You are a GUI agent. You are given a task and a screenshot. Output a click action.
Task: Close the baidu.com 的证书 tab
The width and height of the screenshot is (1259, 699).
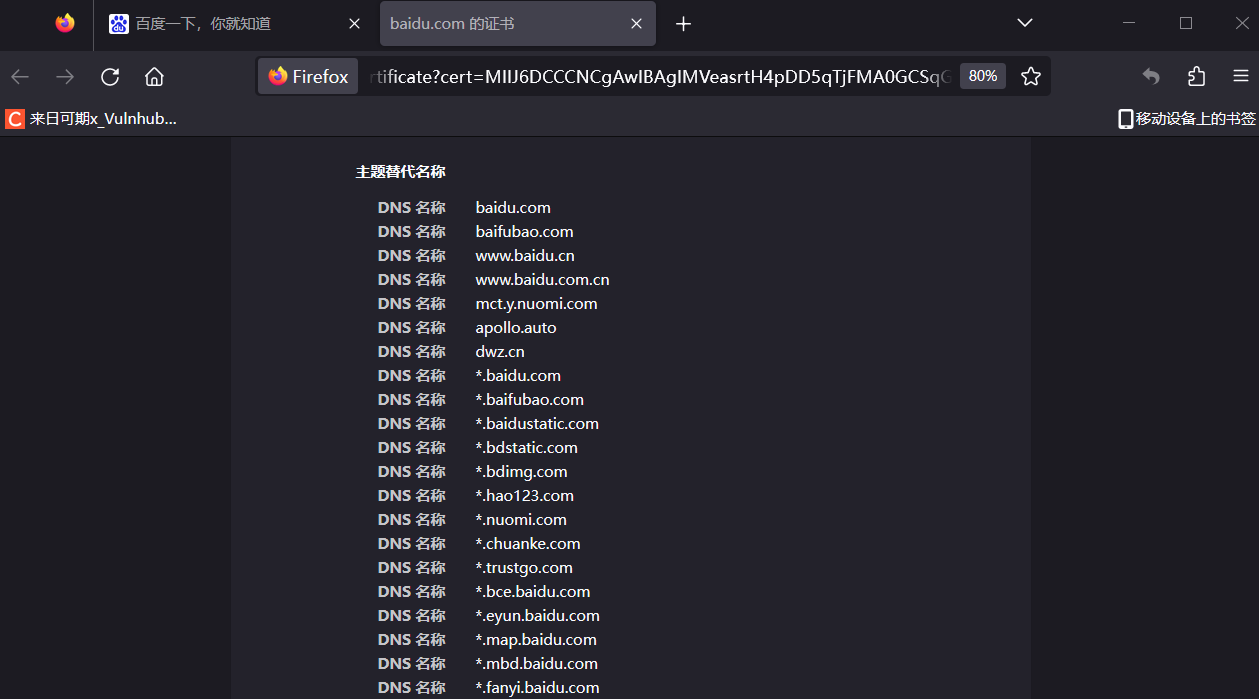(x=636, y=24)
